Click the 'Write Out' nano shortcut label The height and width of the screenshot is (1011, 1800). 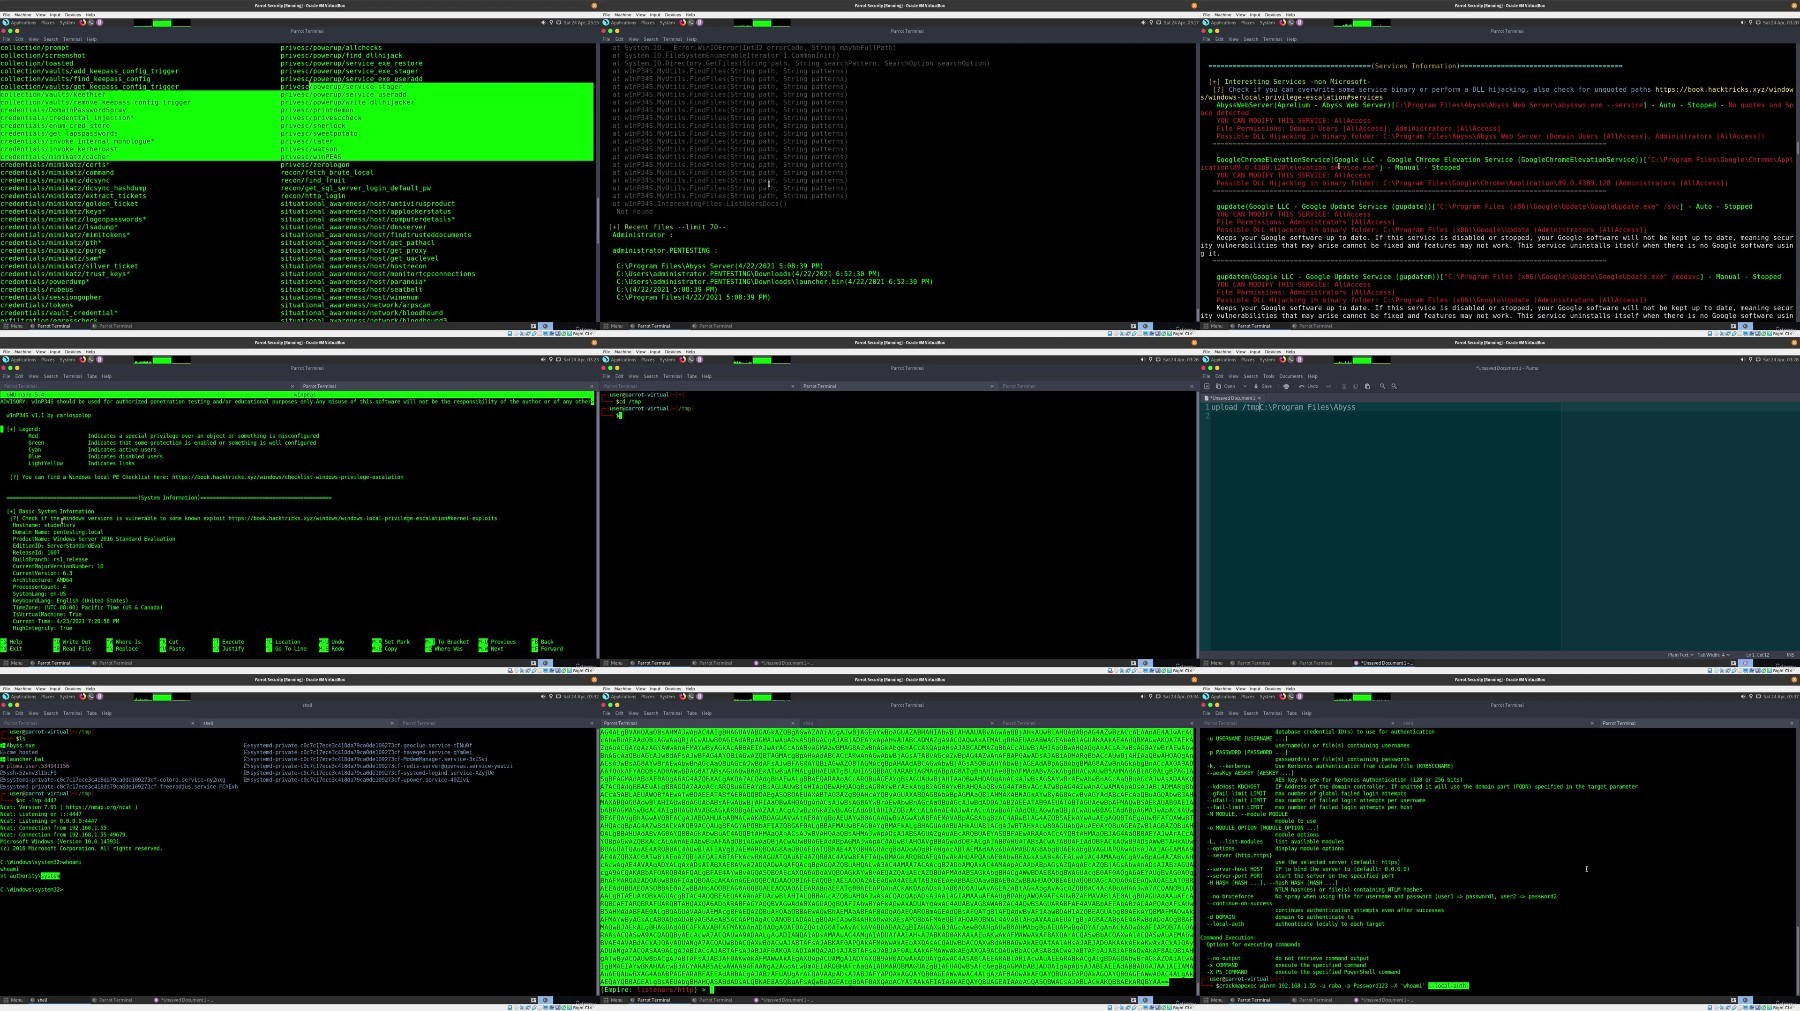point(76,642)
